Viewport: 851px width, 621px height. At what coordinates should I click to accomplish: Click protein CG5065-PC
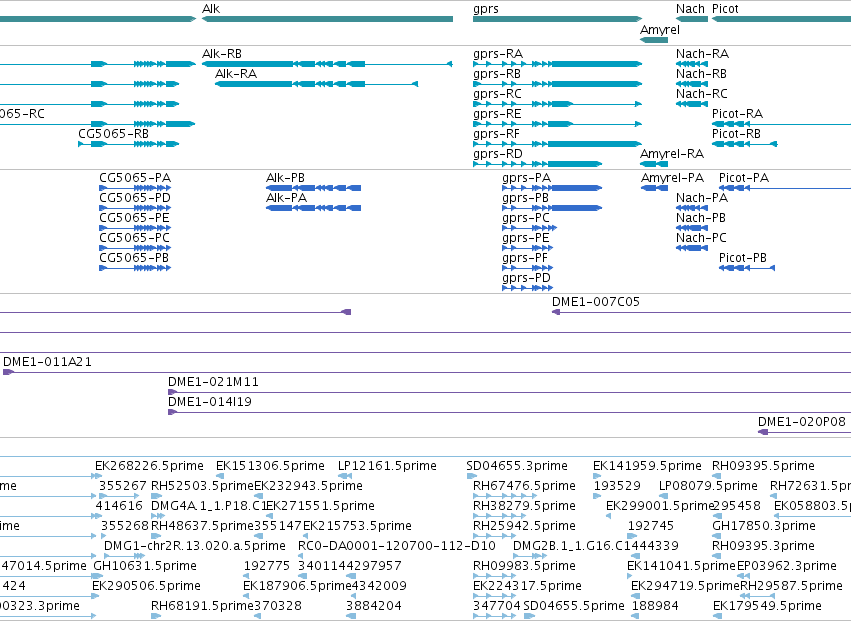coord(135,238)
